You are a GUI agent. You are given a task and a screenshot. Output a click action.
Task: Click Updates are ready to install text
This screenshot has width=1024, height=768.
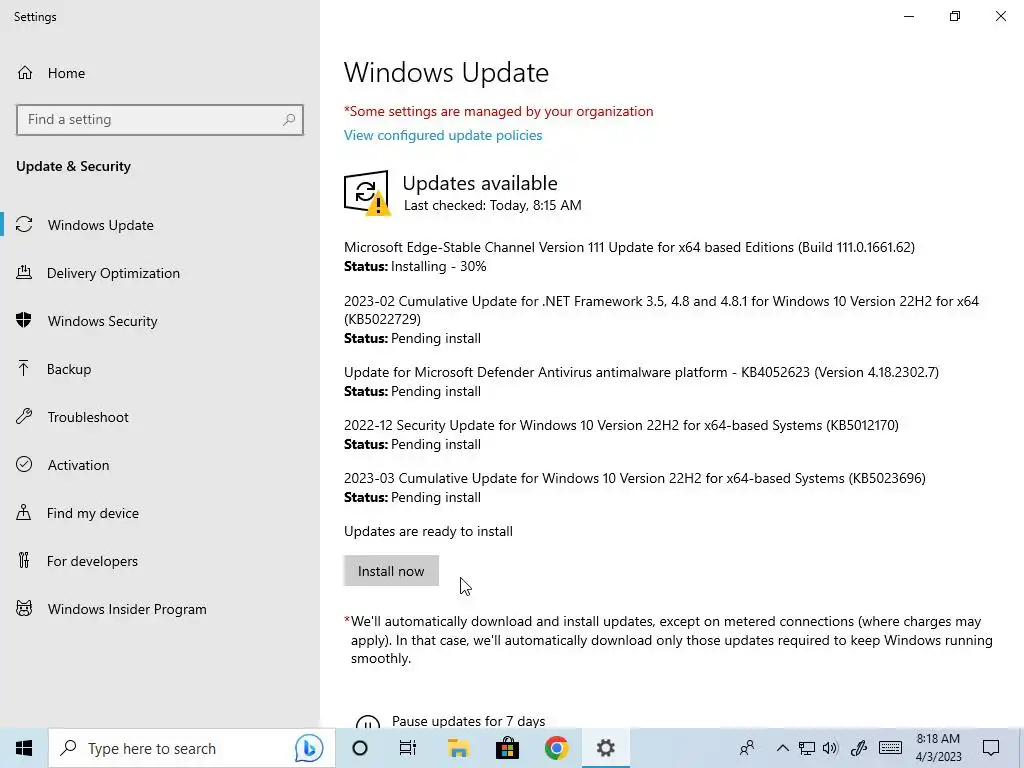point(428,532)
